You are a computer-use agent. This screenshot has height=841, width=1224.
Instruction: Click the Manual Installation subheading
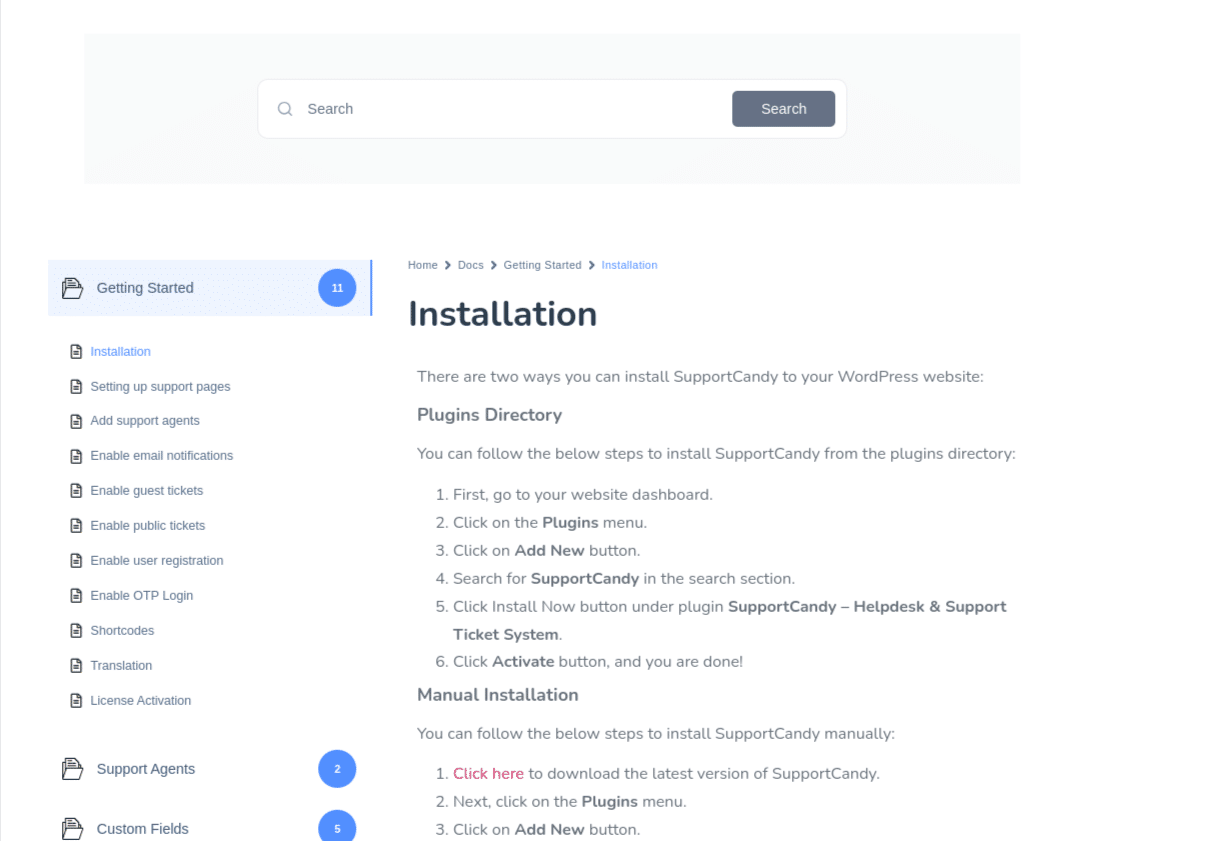498,695
